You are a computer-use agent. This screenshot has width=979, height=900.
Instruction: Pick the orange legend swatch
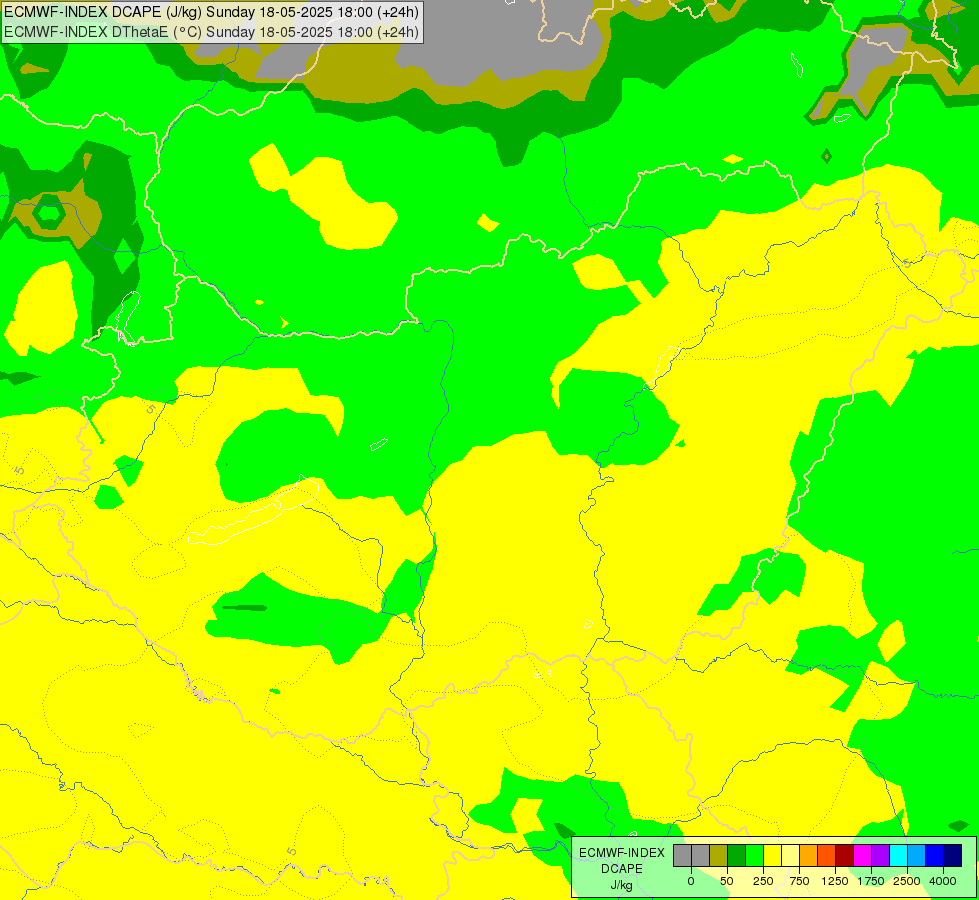click(809, 856)
